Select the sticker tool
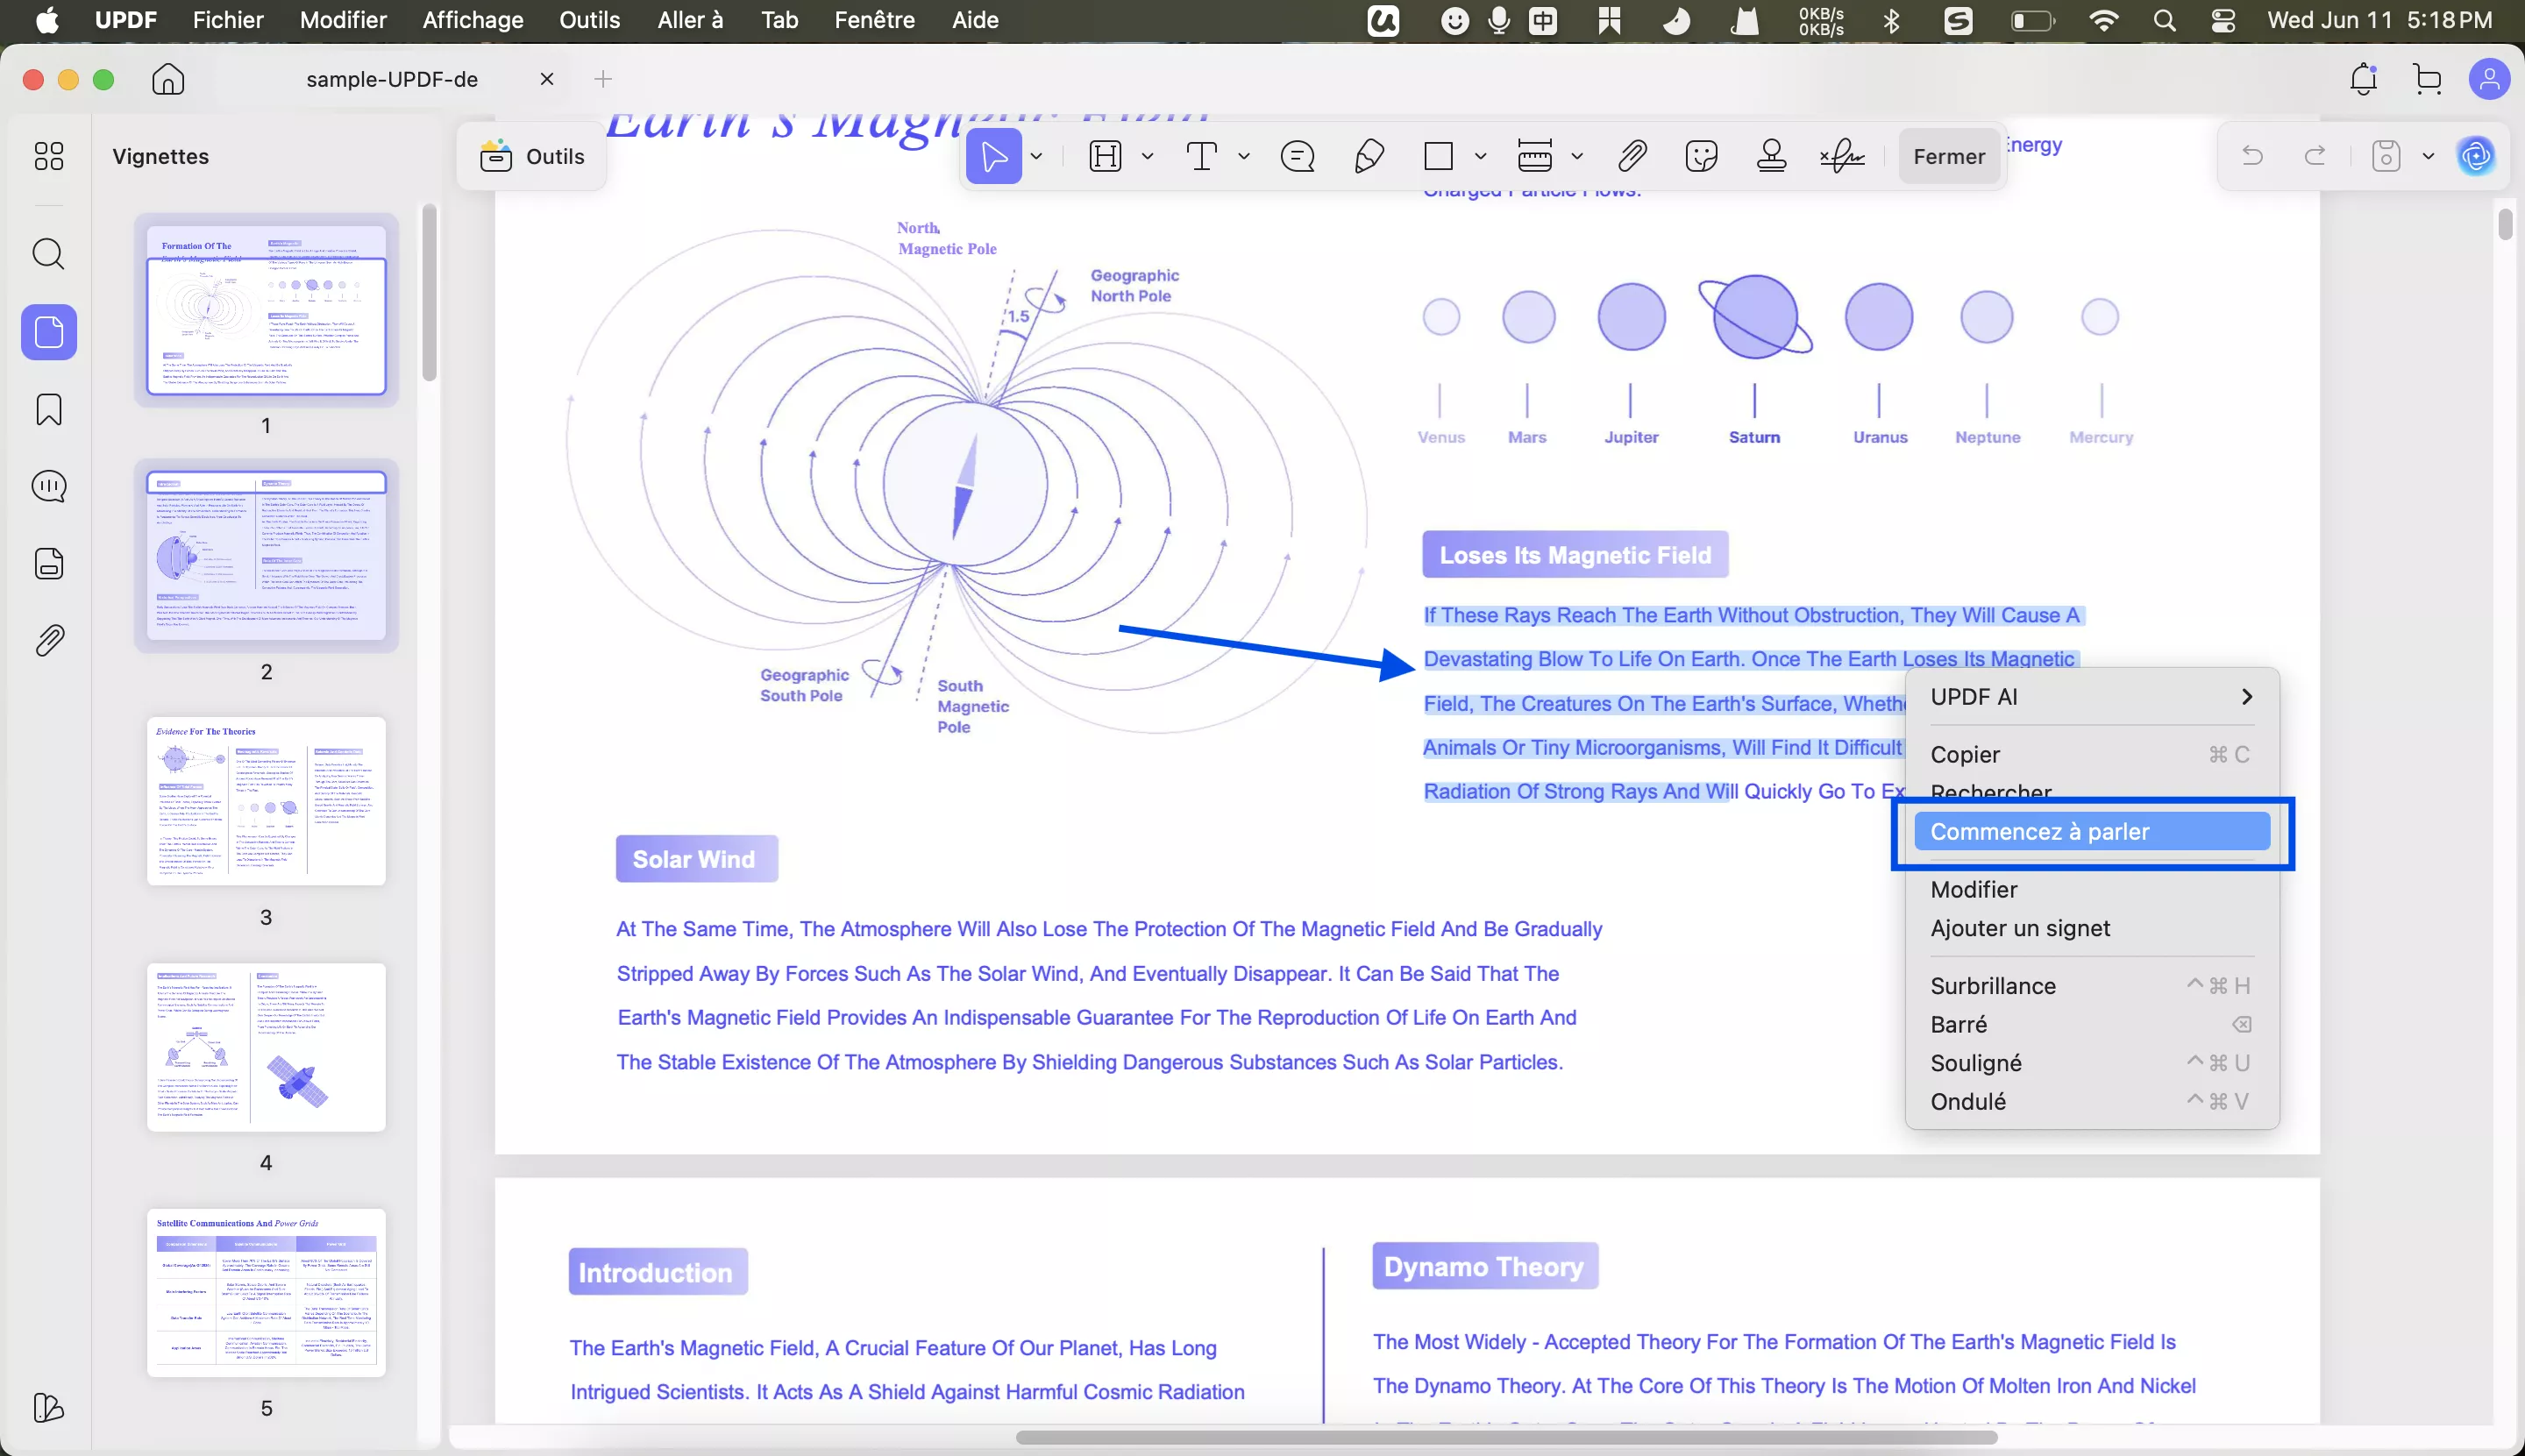This screenshot has width=2525, height=1456. pos(1701,156)
